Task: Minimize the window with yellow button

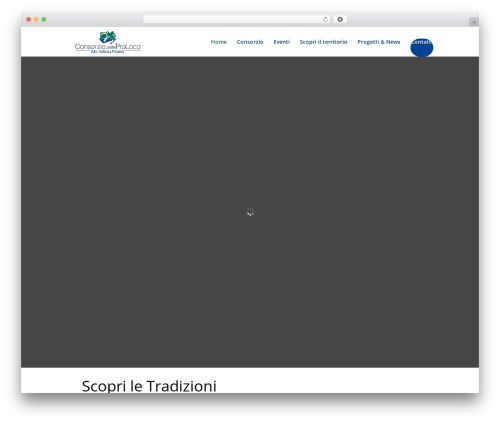Action: [36, 19]
